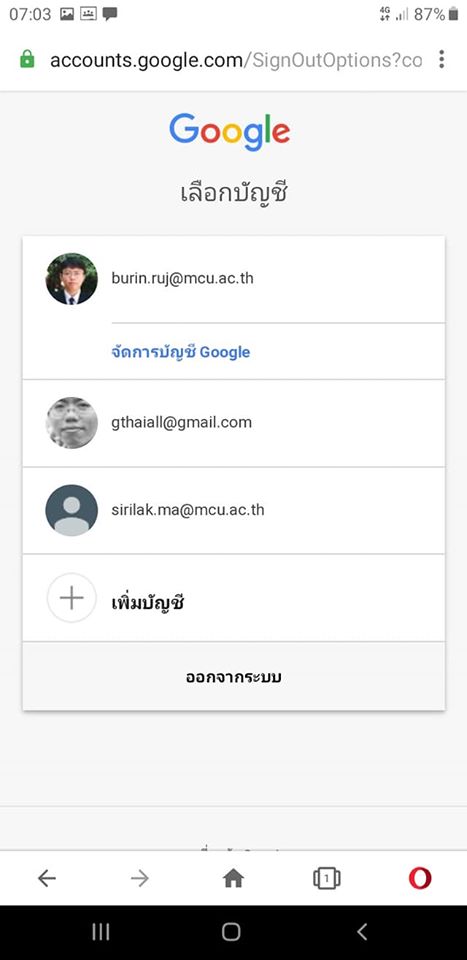Select the gthaiall@gmail.com account

click(234, 423)
